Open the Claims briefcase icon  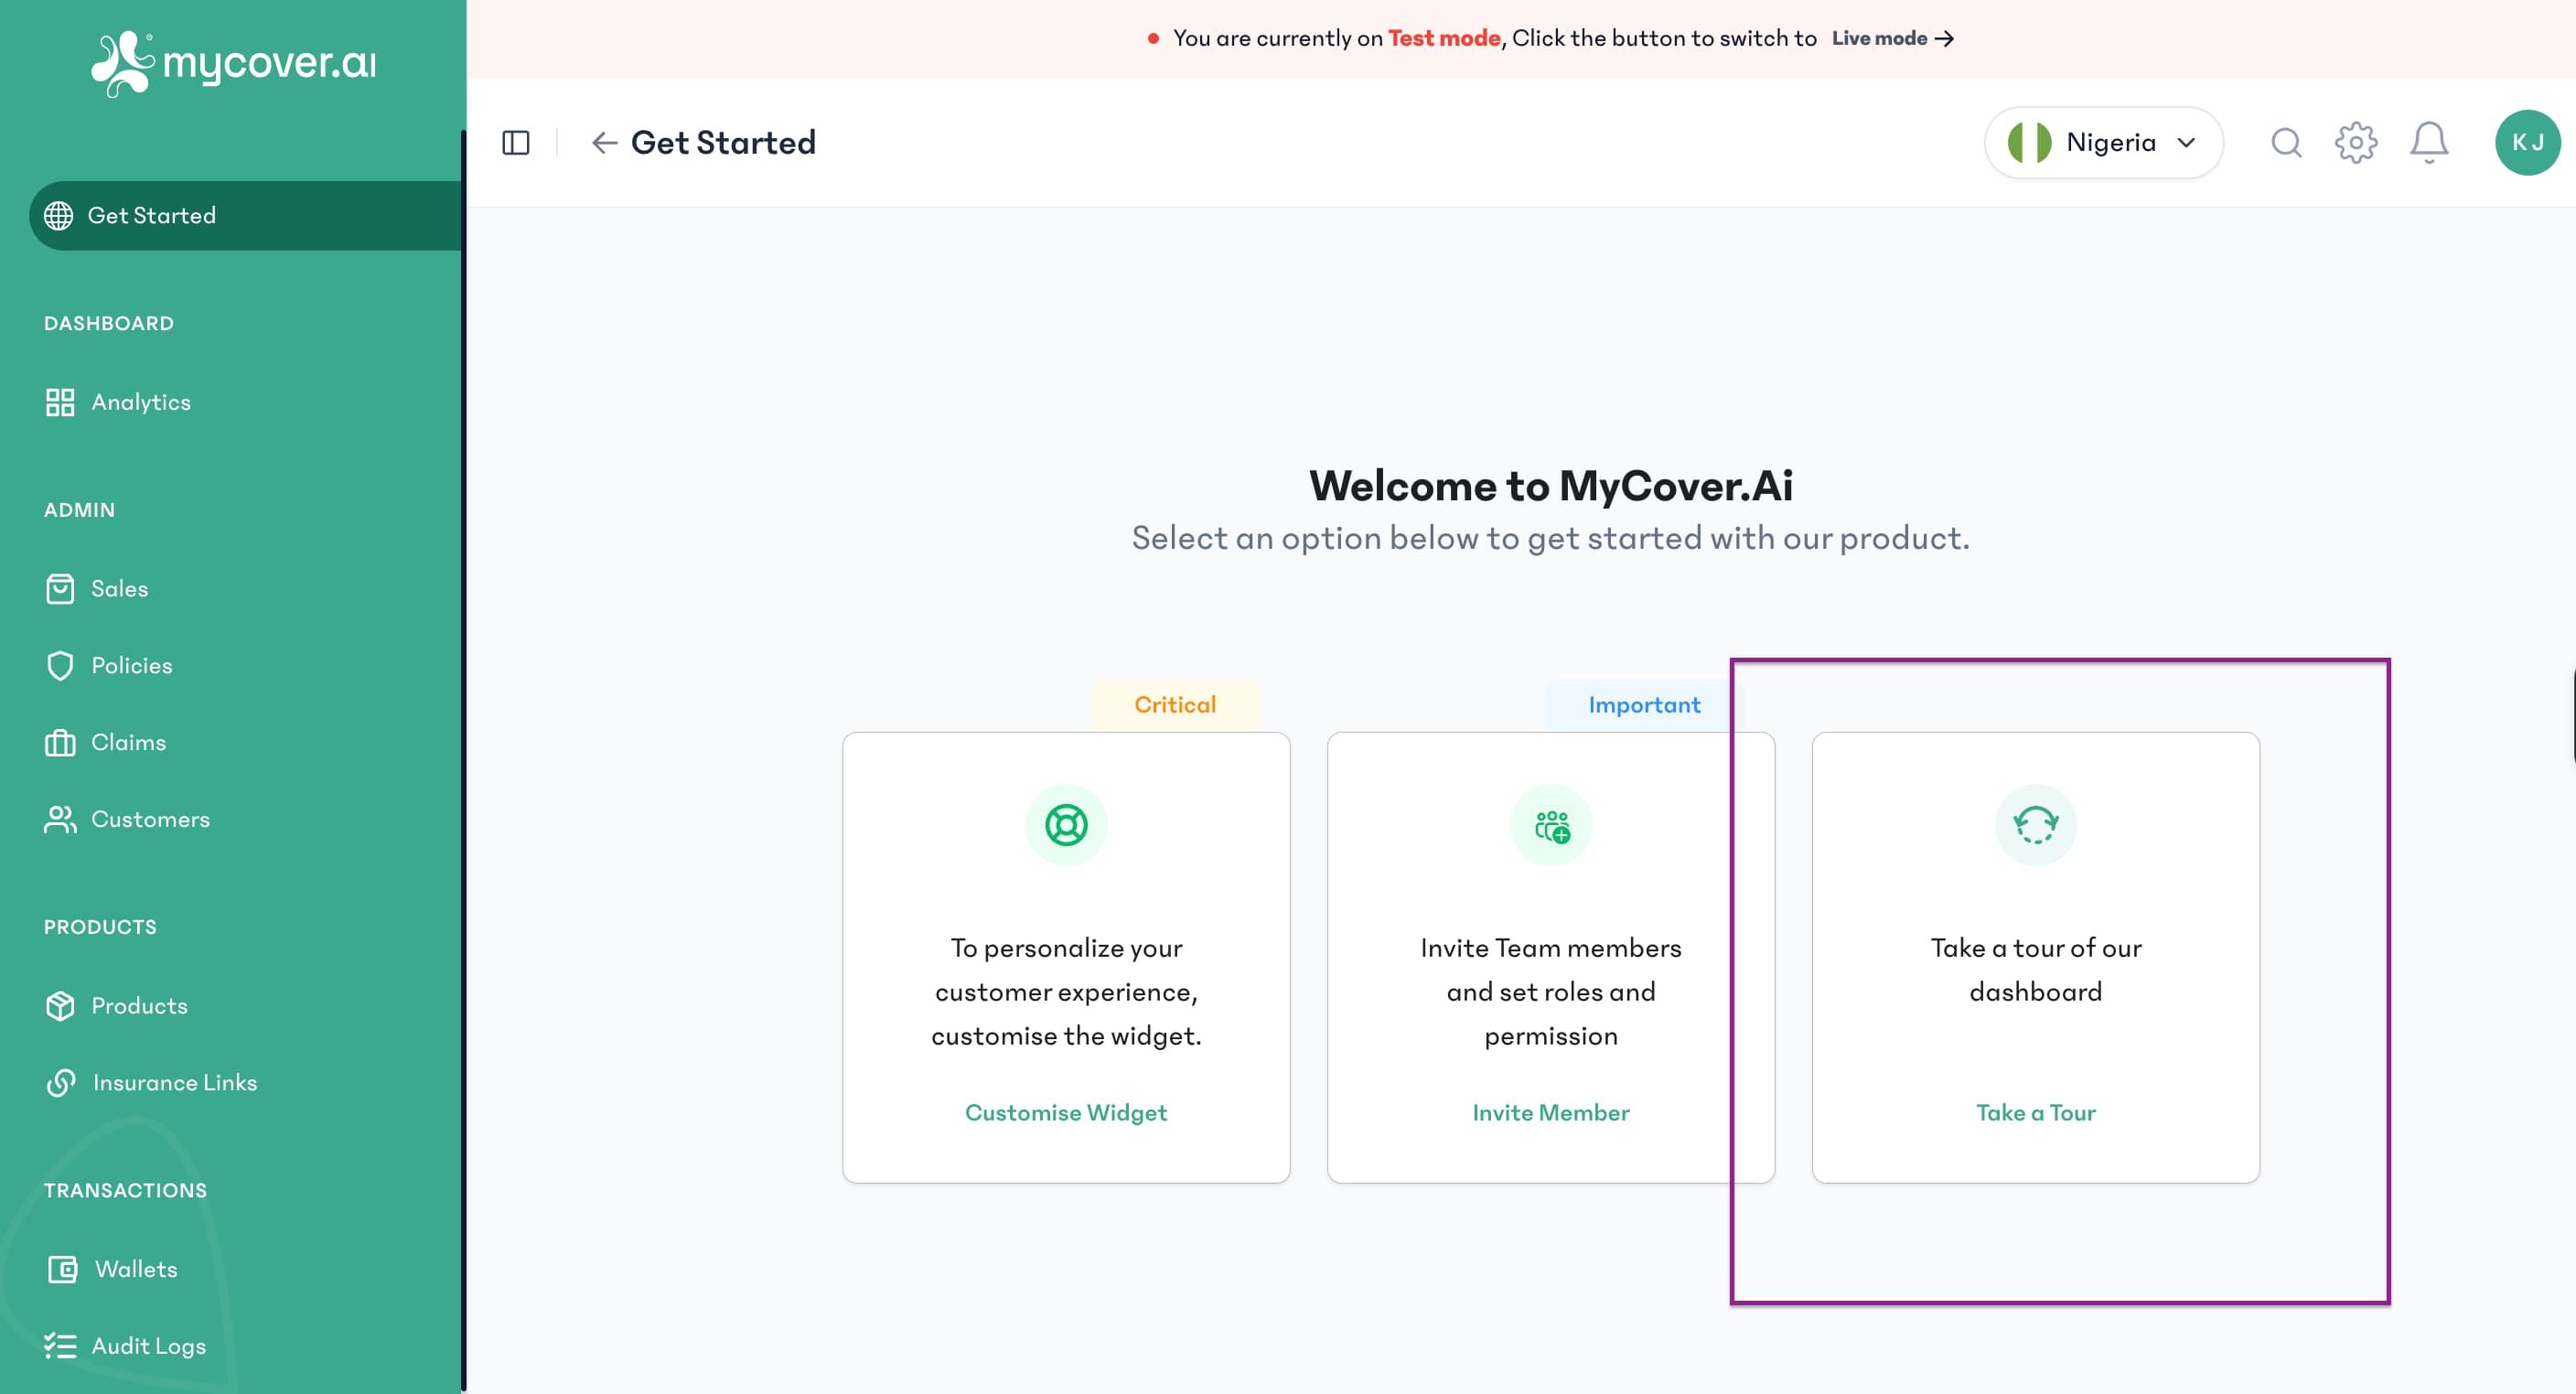[61, 741]
